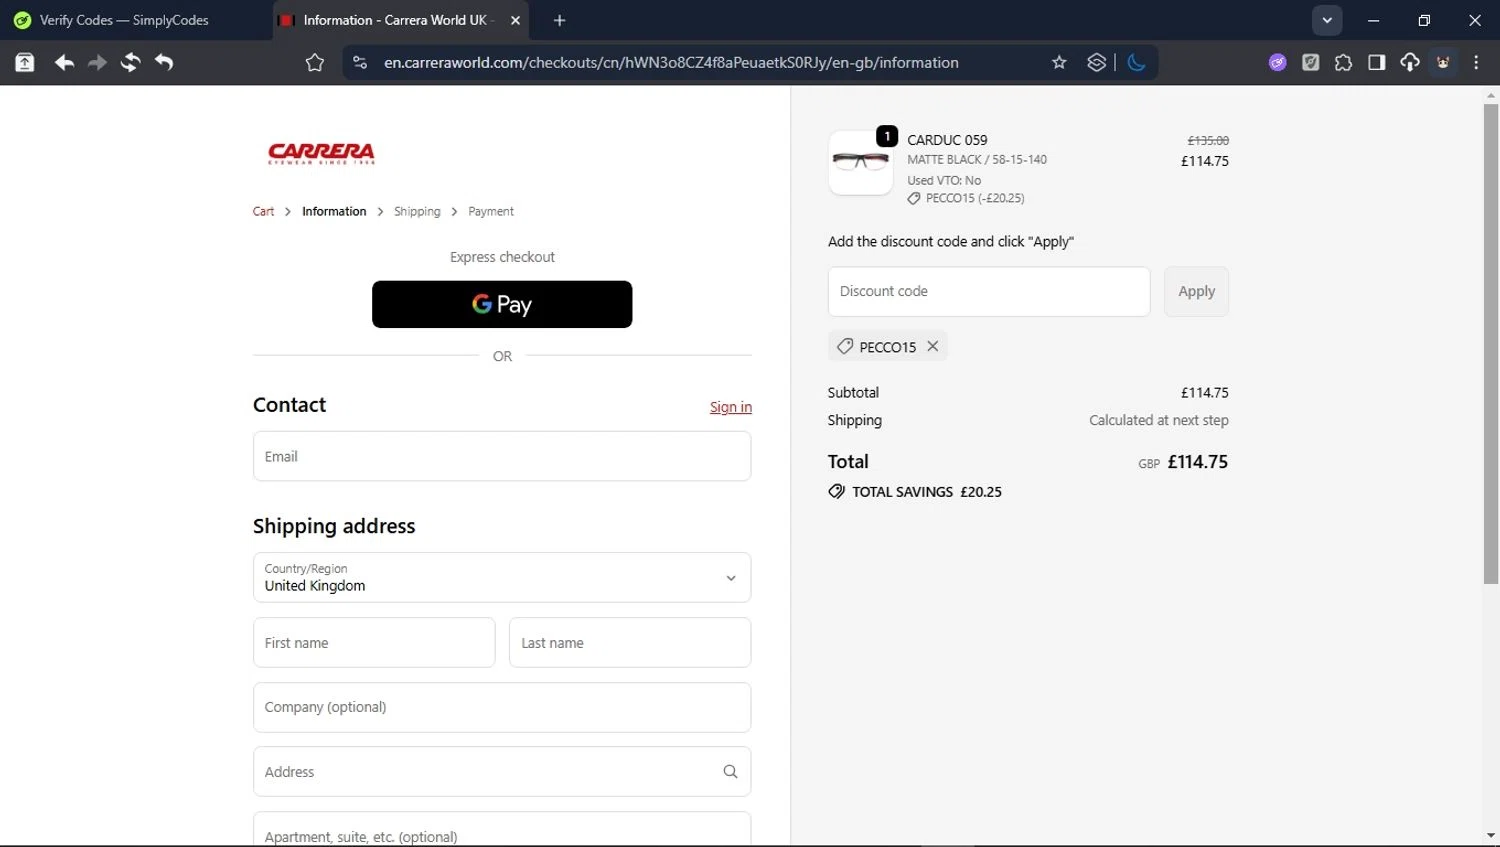Screen dimensions: 1500x847
Task: Focus the Address input field
Action: [502, 771]
